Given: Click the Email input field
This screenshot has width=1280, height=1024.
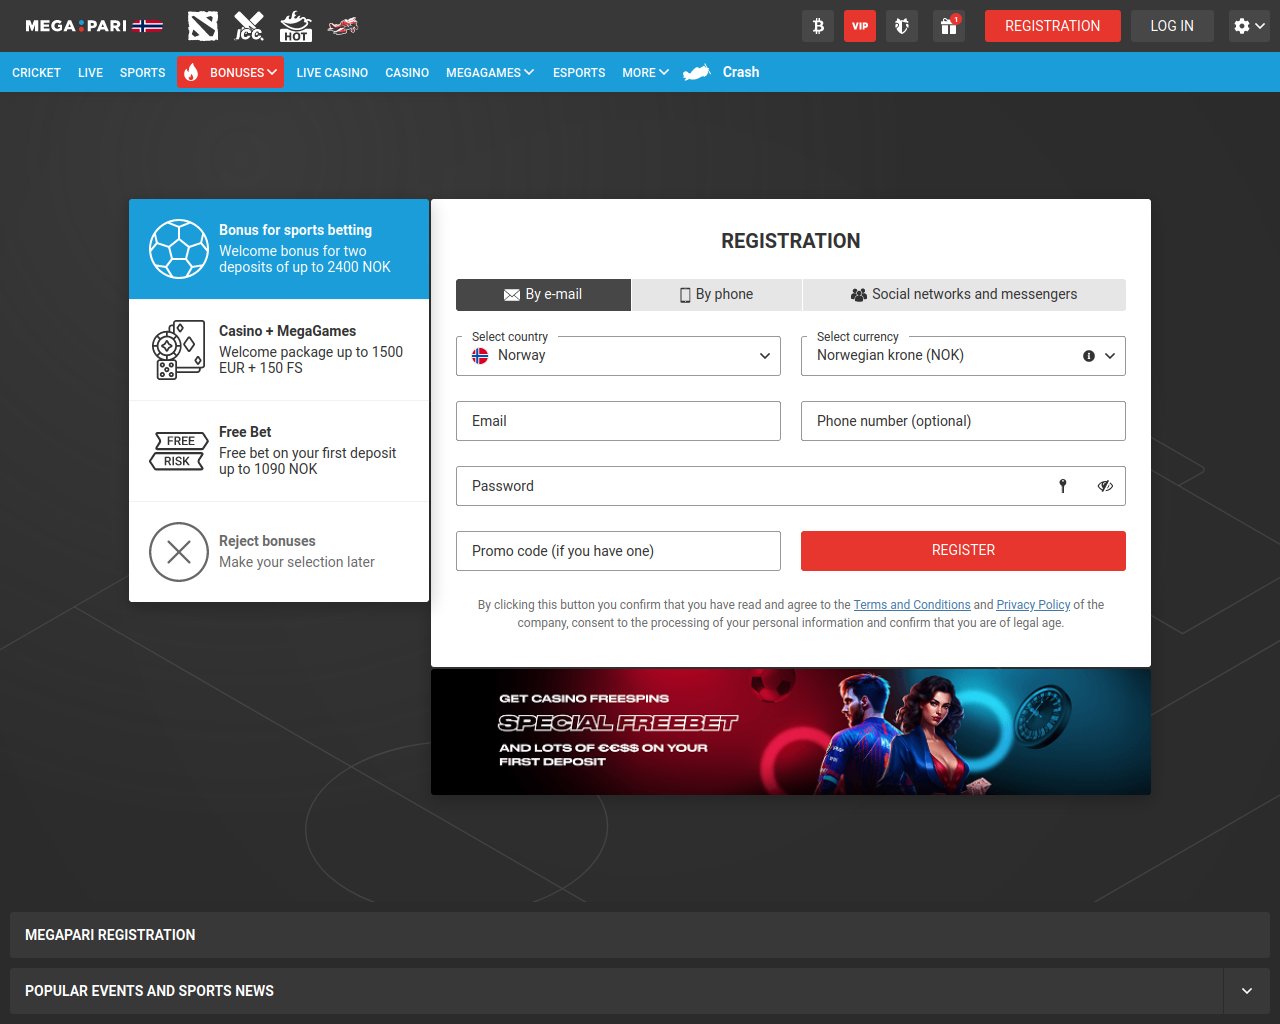Looking at the screenshot, I should 618,421.
